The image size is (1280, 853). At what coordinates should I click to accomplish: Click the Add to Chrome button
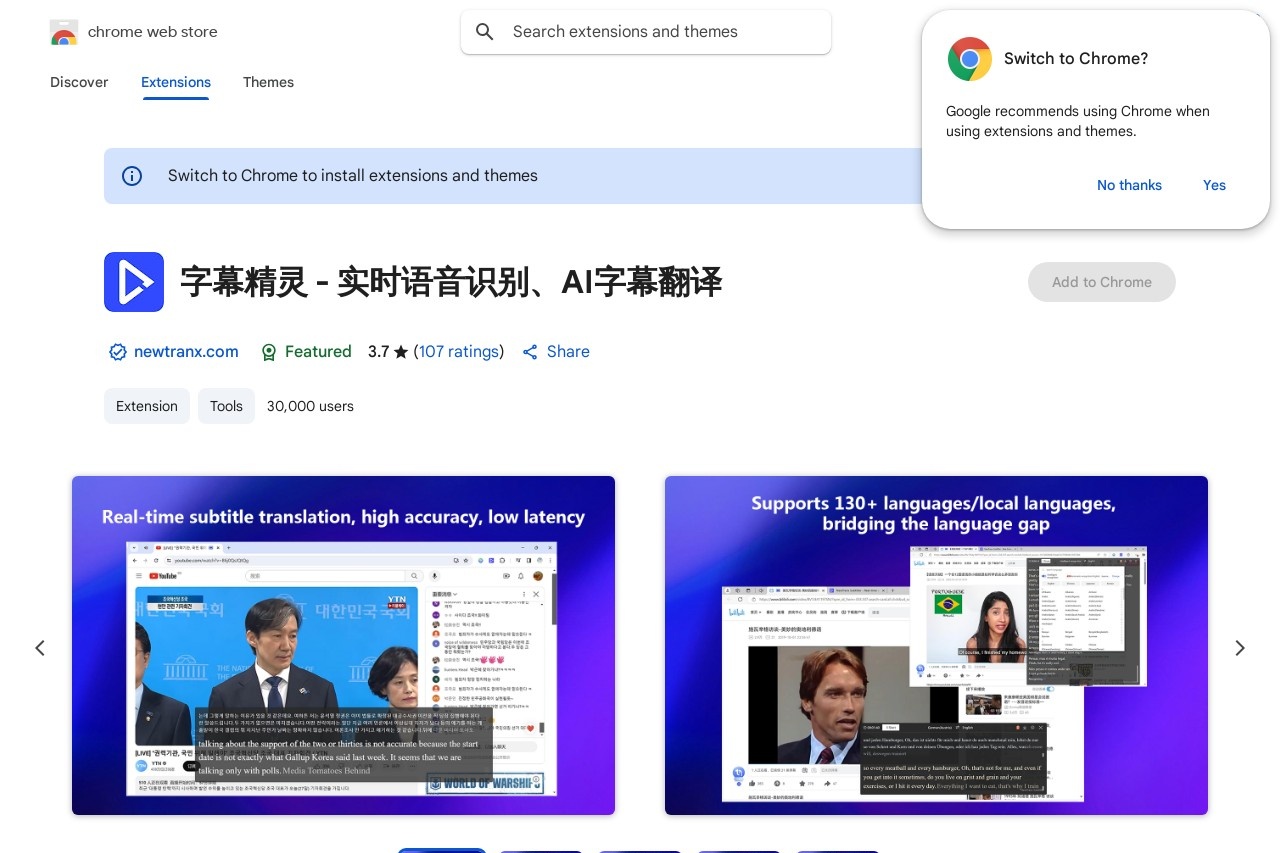(1102, 282)
